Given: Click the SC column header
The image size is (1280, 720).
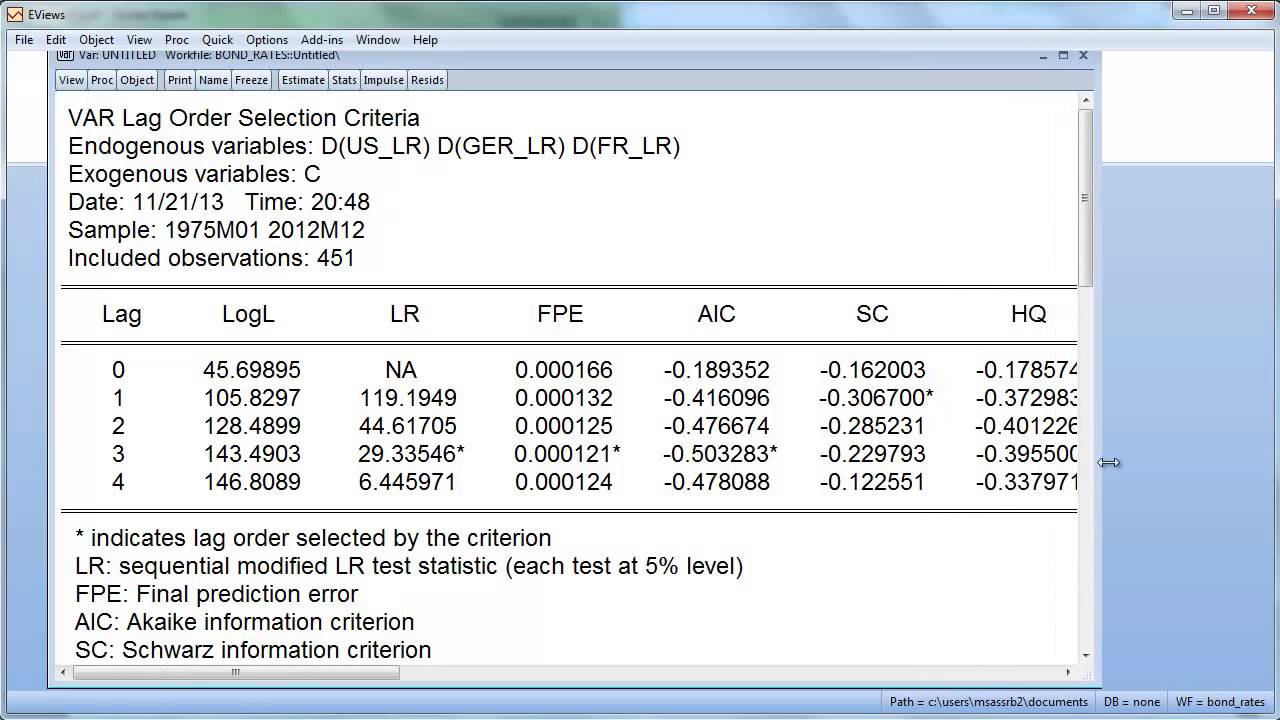Looking at the screenshot, I should point(872,314).
